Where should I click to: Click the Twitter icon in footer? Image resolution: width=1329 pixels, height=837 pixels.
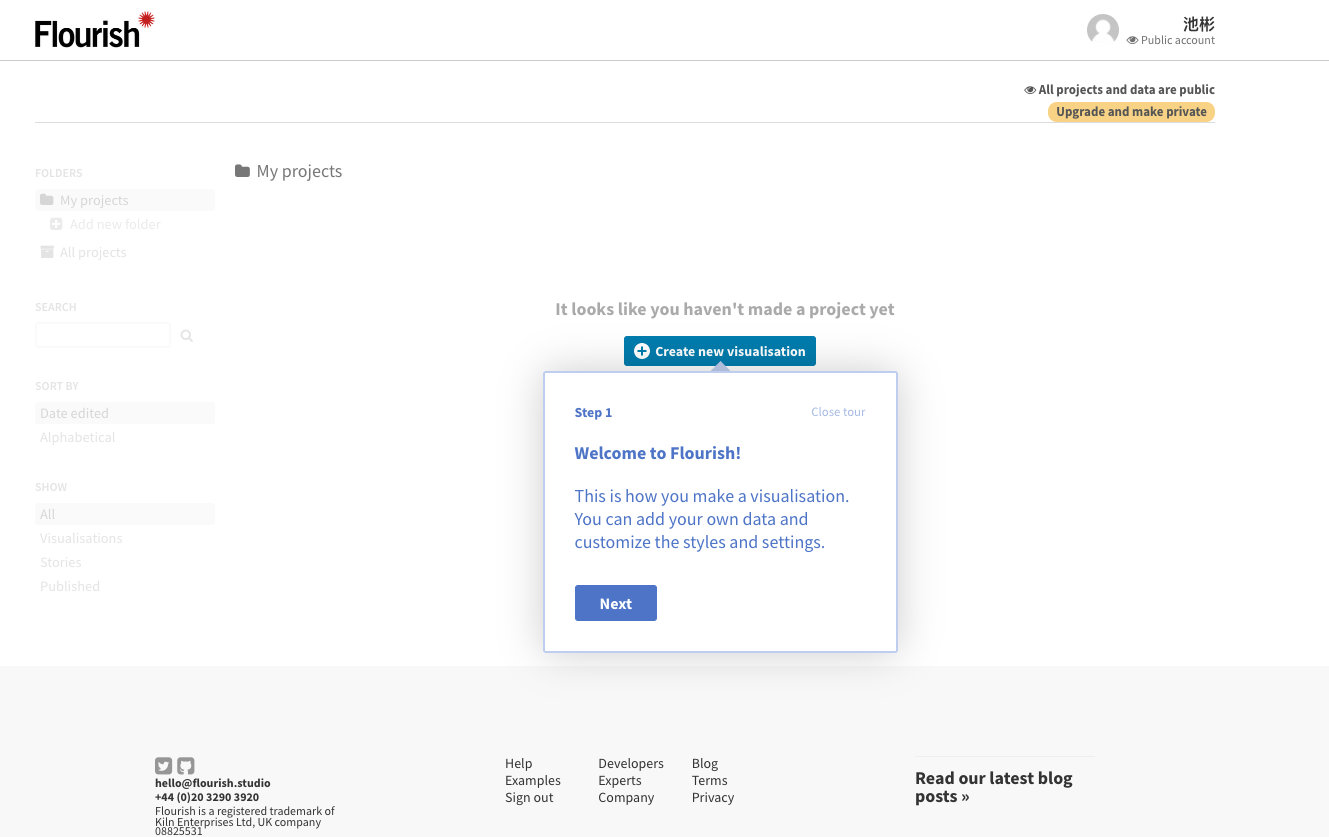tap(164, 766)
